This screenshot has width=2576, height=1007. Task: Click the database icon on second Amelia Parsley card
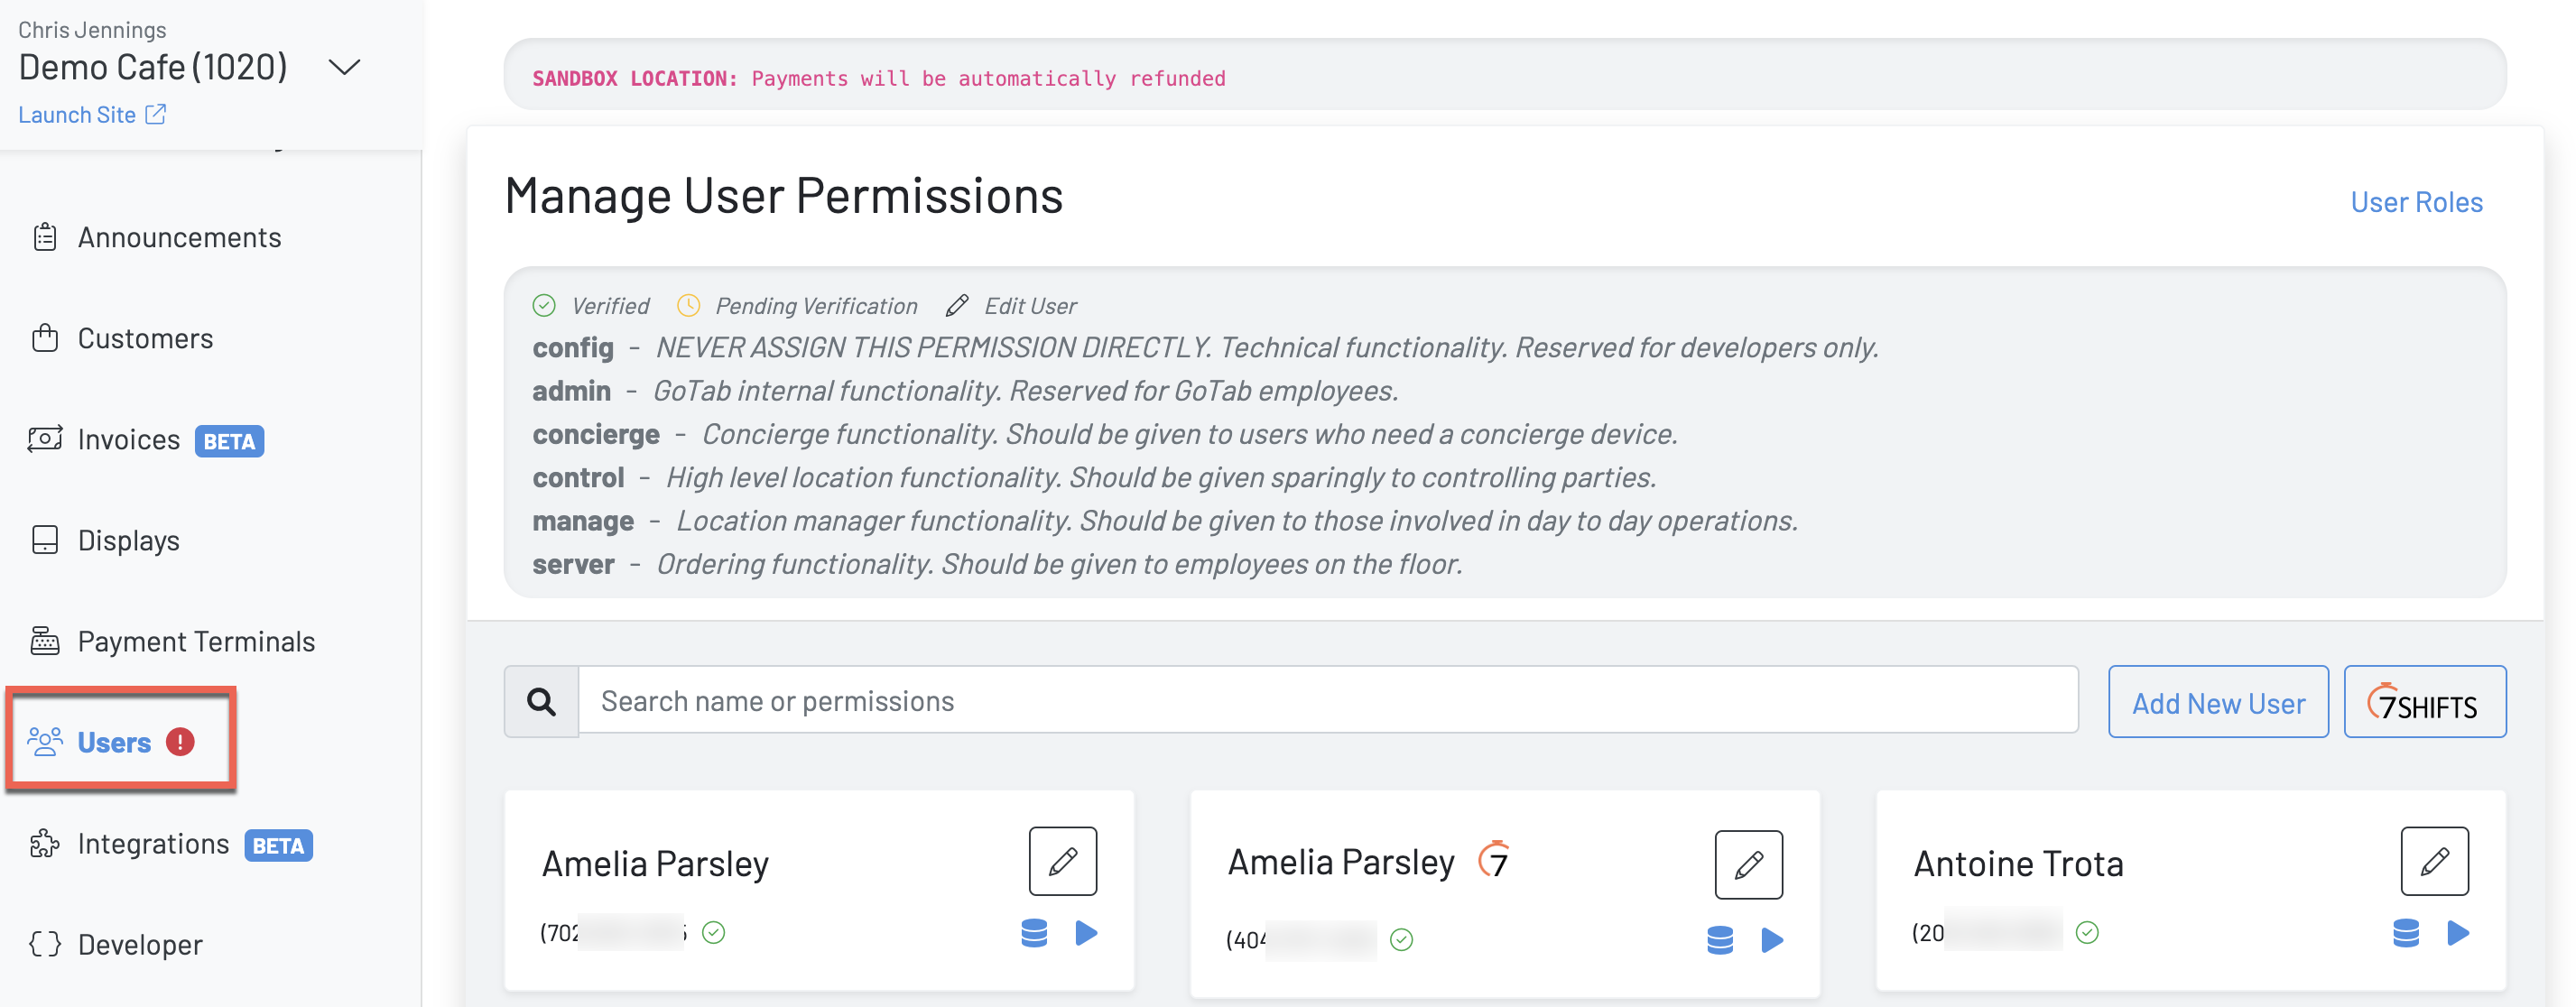pos(1719,939)
